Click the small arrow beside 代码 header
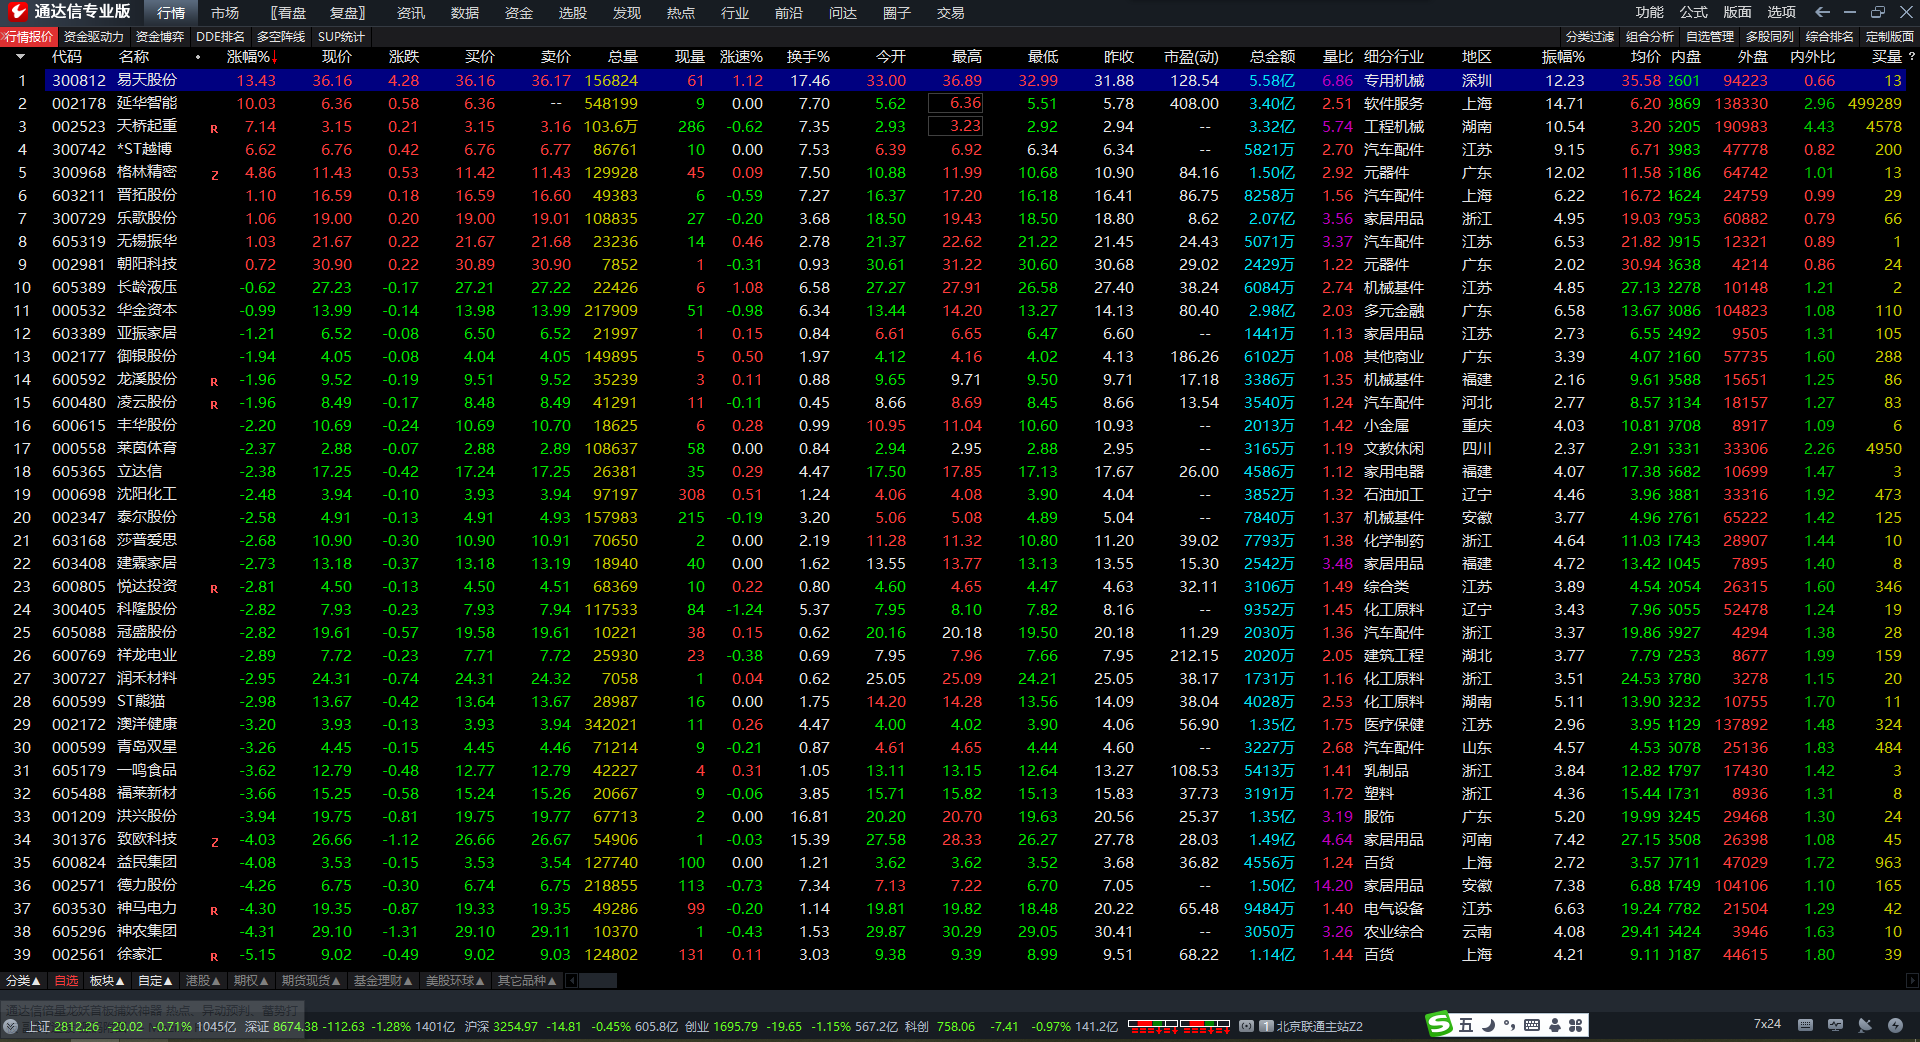The image size is (1920, 1042). click(x=19, y=57)
